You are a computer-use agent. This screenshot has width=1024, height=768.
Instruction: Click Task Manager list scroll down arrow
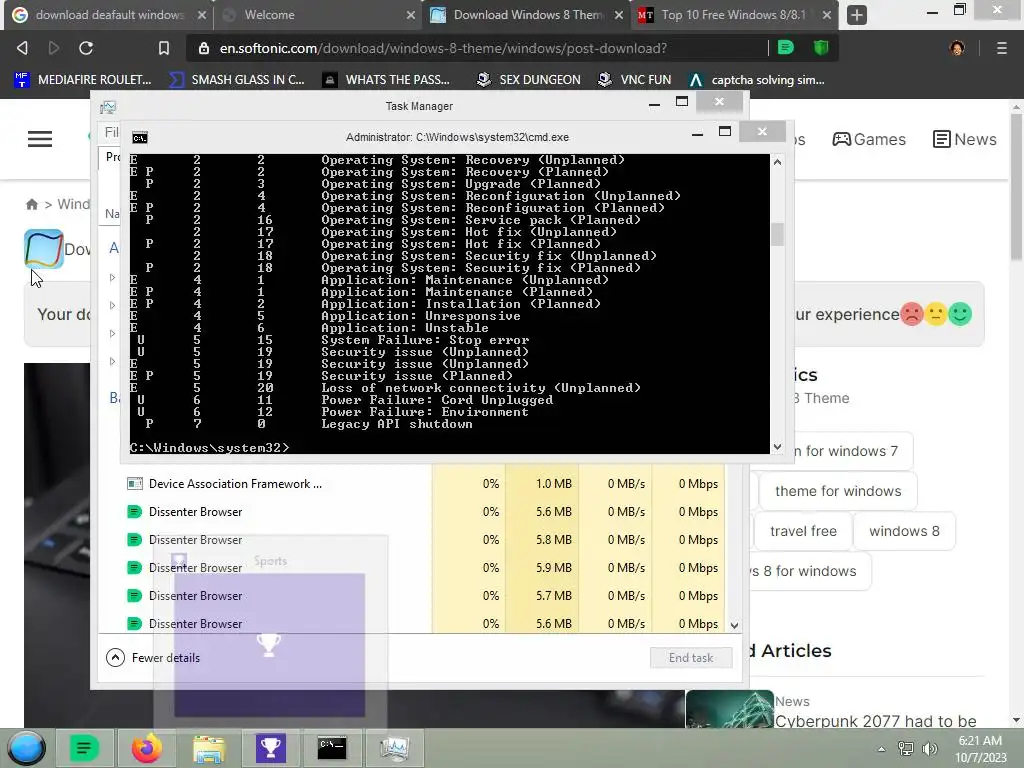pyautogui.click(x=734, y=626)
